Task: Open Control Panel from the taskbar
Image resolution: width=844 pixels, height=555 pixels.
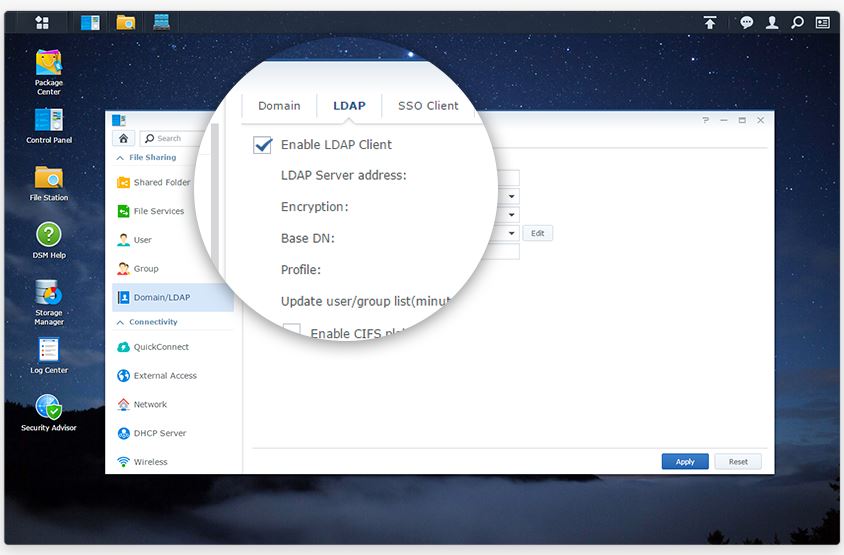Action: click(x=90, y=23)
